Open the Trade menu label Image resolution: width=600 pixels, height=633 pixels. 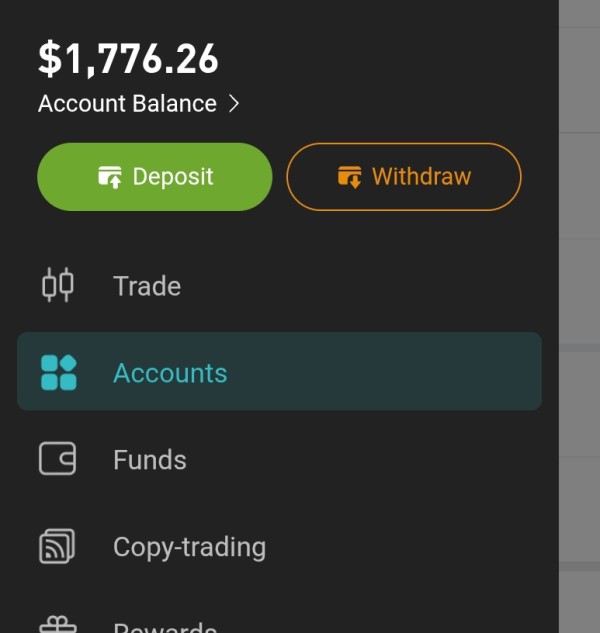click(147, 286)
